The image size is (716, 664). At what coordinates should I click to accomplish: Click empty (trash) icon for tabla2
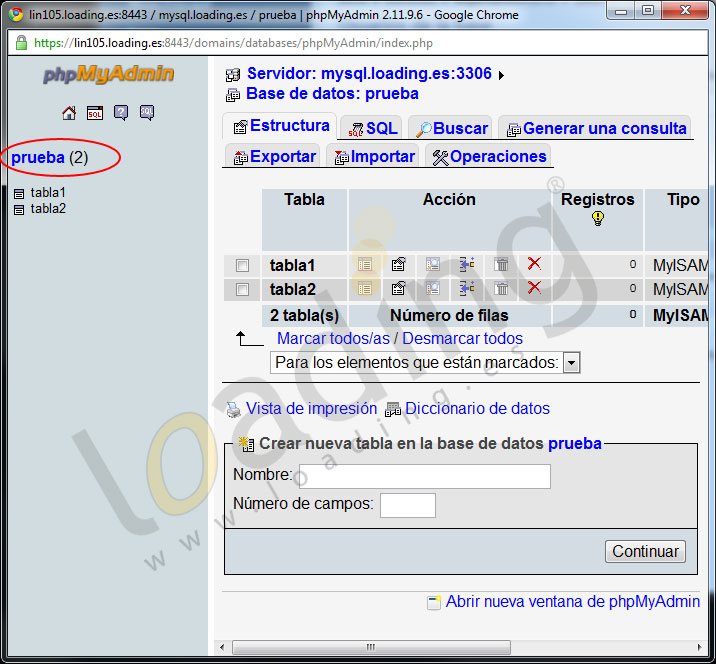coord(501,289)
